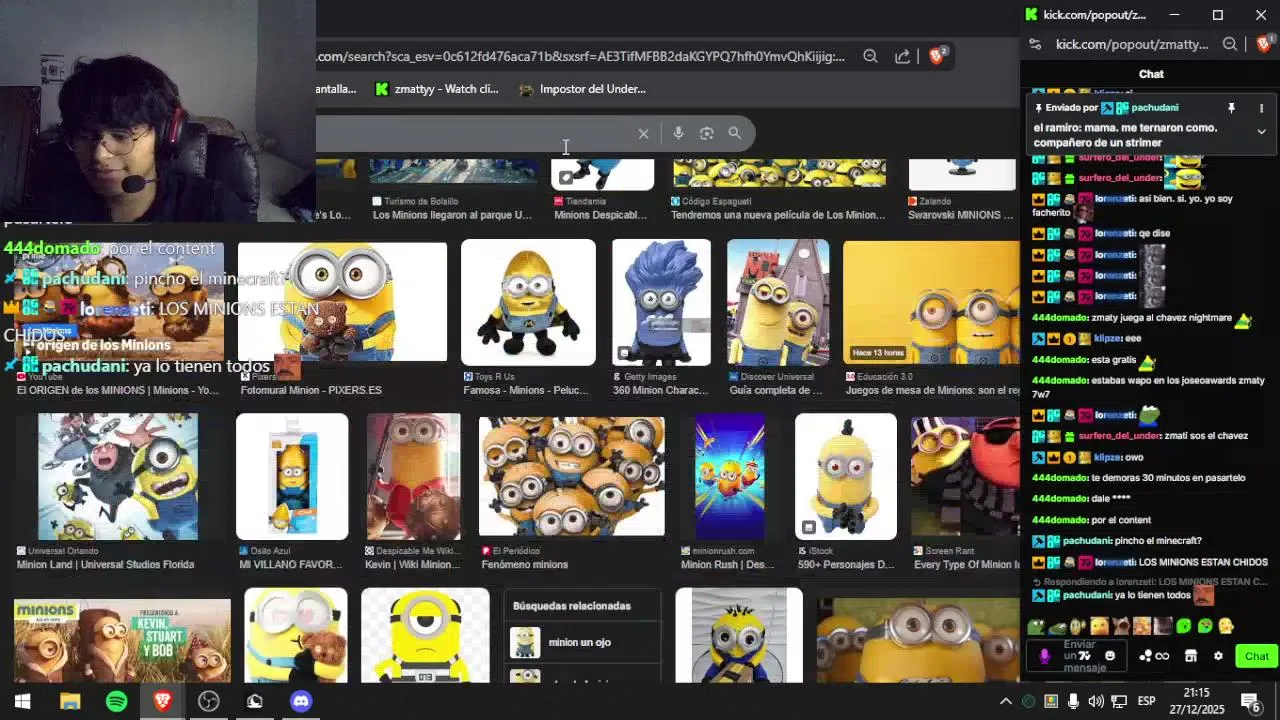Viewport: 1280px width, 720px height.
Task: Open Windows Start menu
Action: pyautogui.click(x=22, y=701)
